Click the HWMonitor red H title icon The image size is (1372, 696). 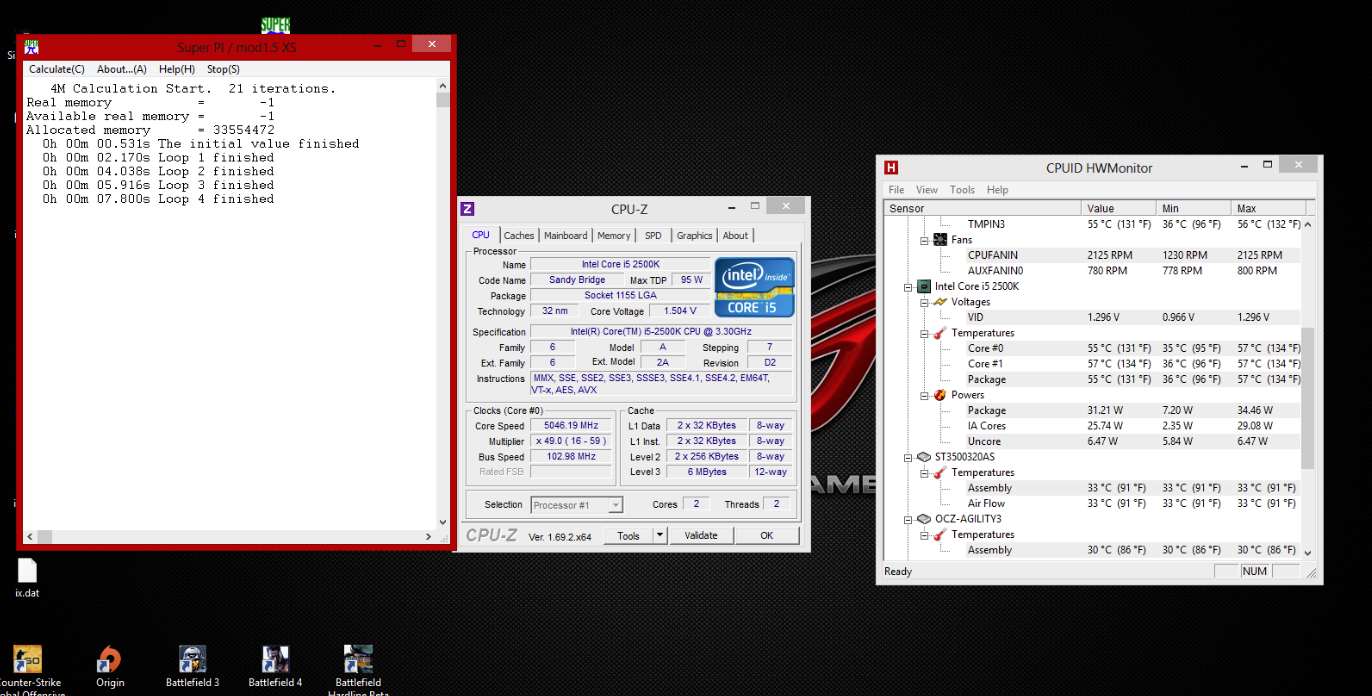891,168
